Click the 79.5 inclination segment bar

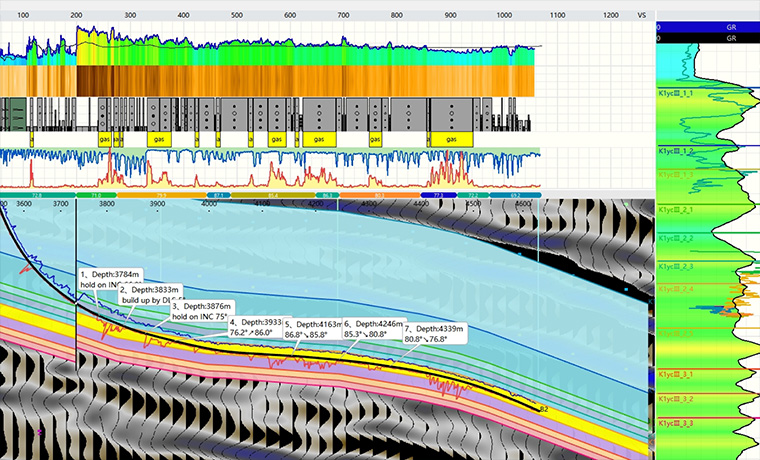point(160,196)
